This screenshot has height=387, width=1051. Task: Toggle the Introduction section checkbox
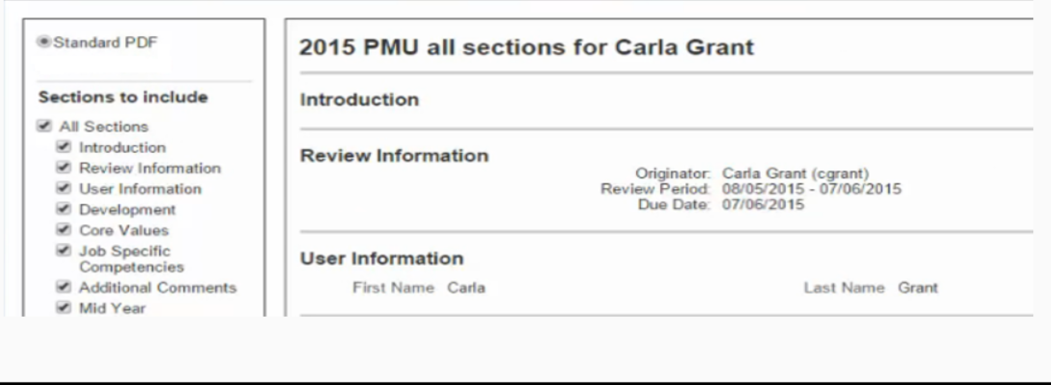point(64,147)
